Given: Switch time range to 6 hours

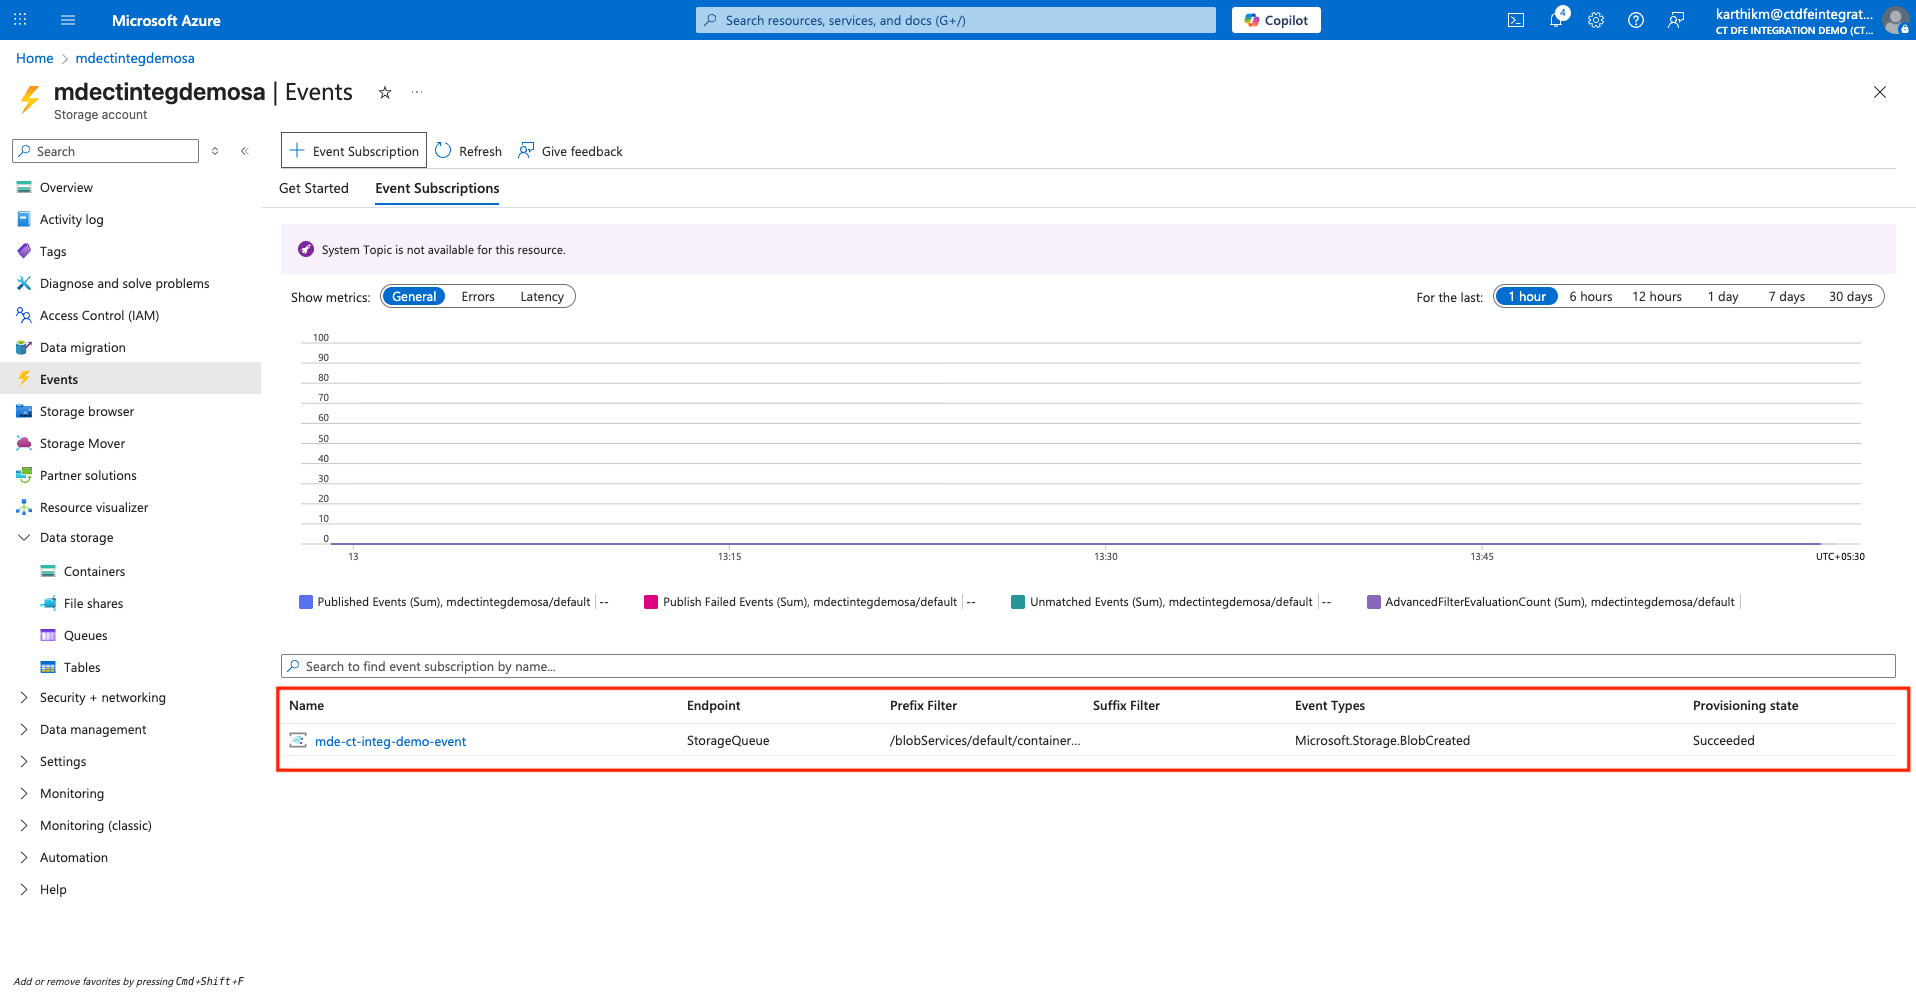Looking at the screenshot, I should point(1590,297).
